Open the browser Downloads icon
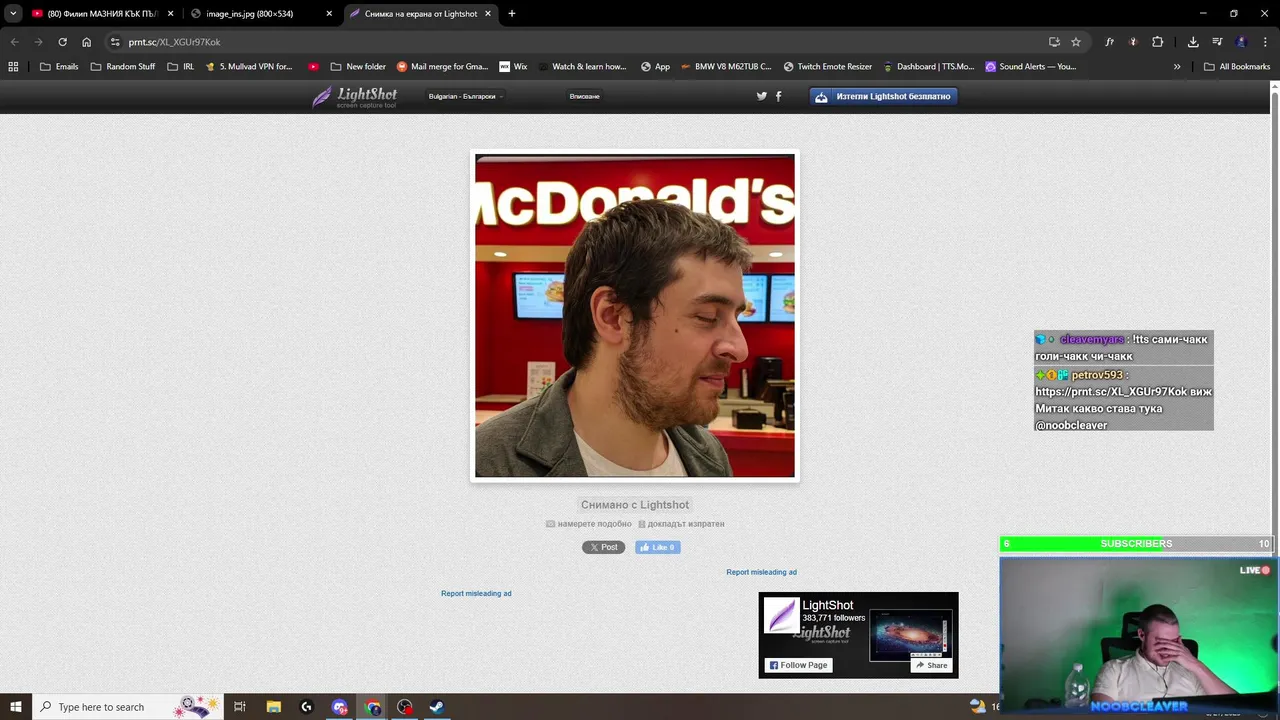The height and width of the screenshot is (720, 1280). tap(1193, 42)
